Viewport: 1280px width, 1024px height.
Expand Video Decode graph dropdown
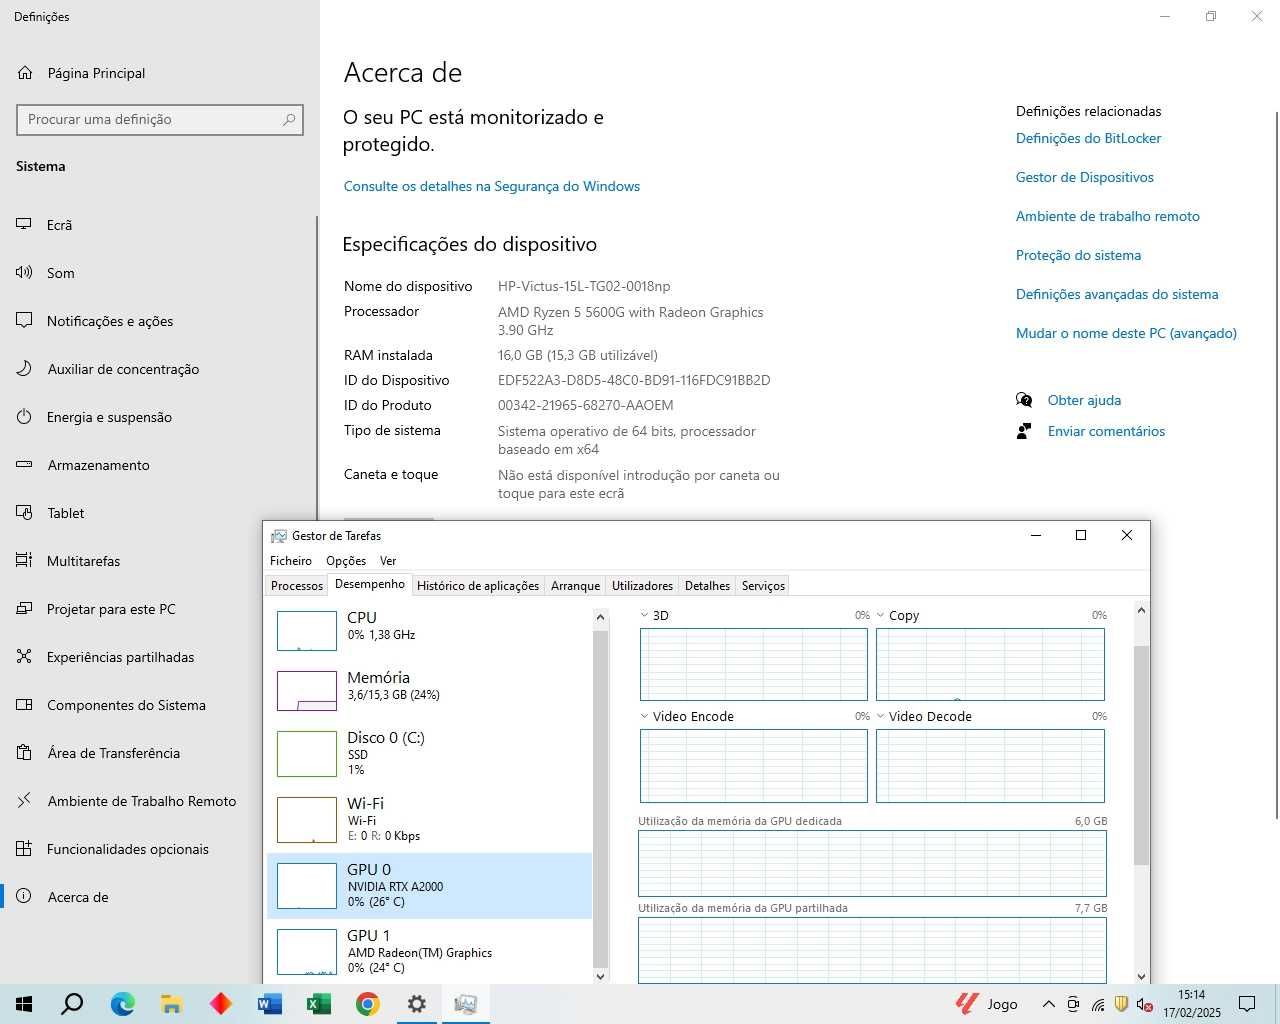[881, 717]
